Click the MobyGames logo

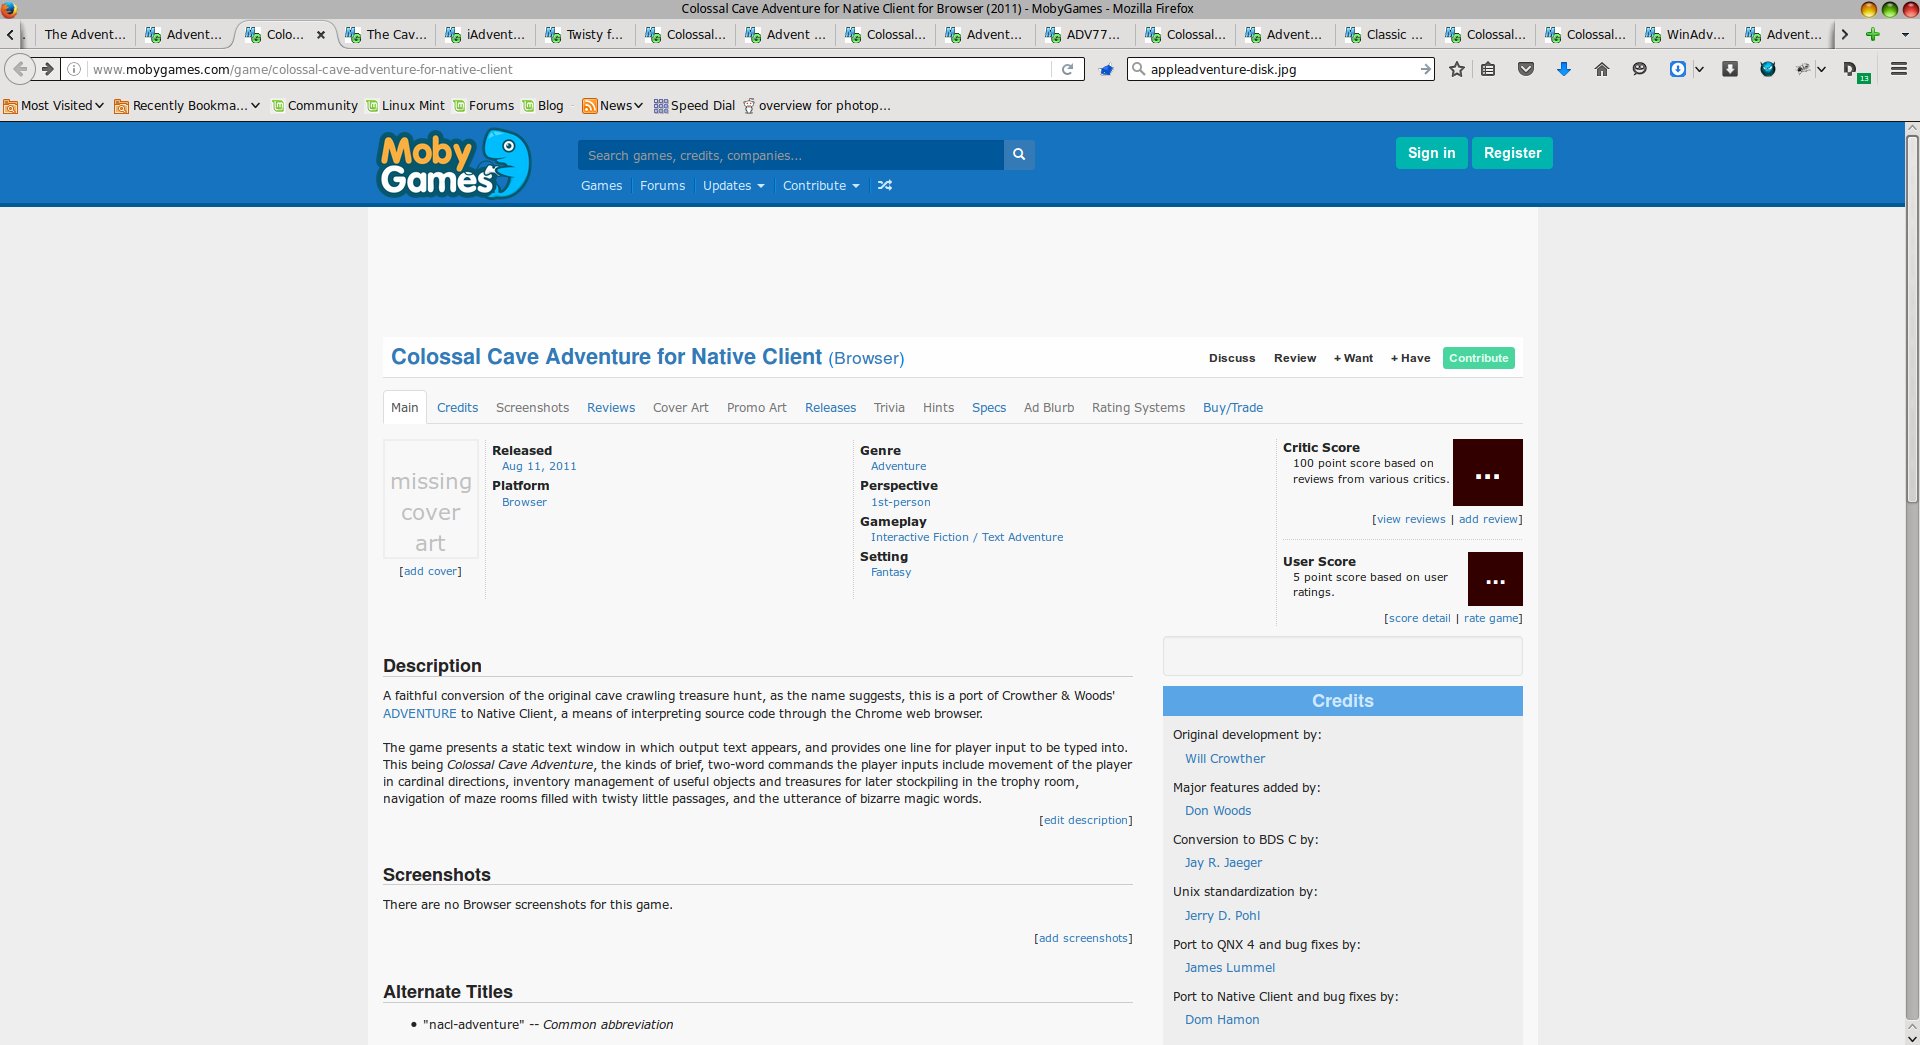453,164
